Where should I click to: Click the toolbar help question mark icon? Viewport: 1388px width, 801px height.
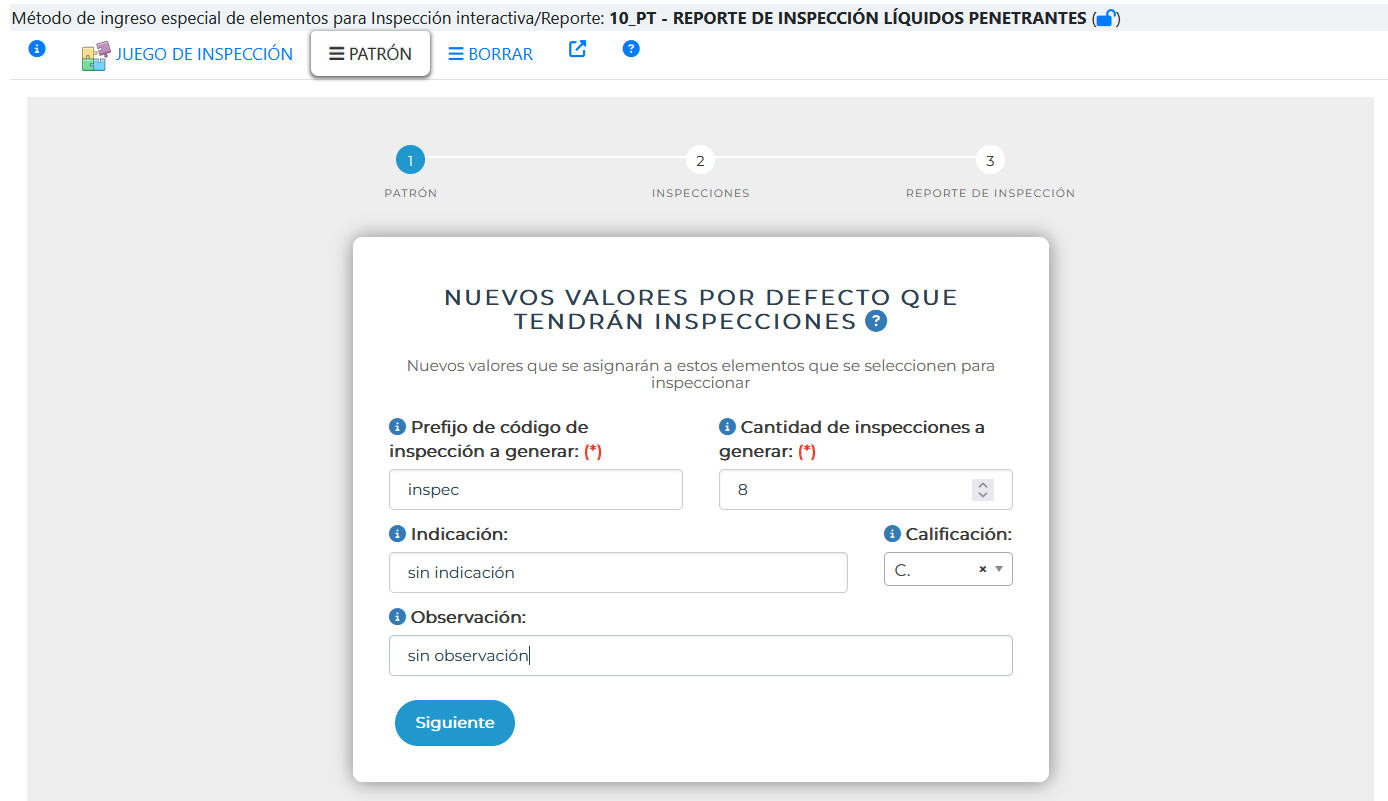coord(631,49)
